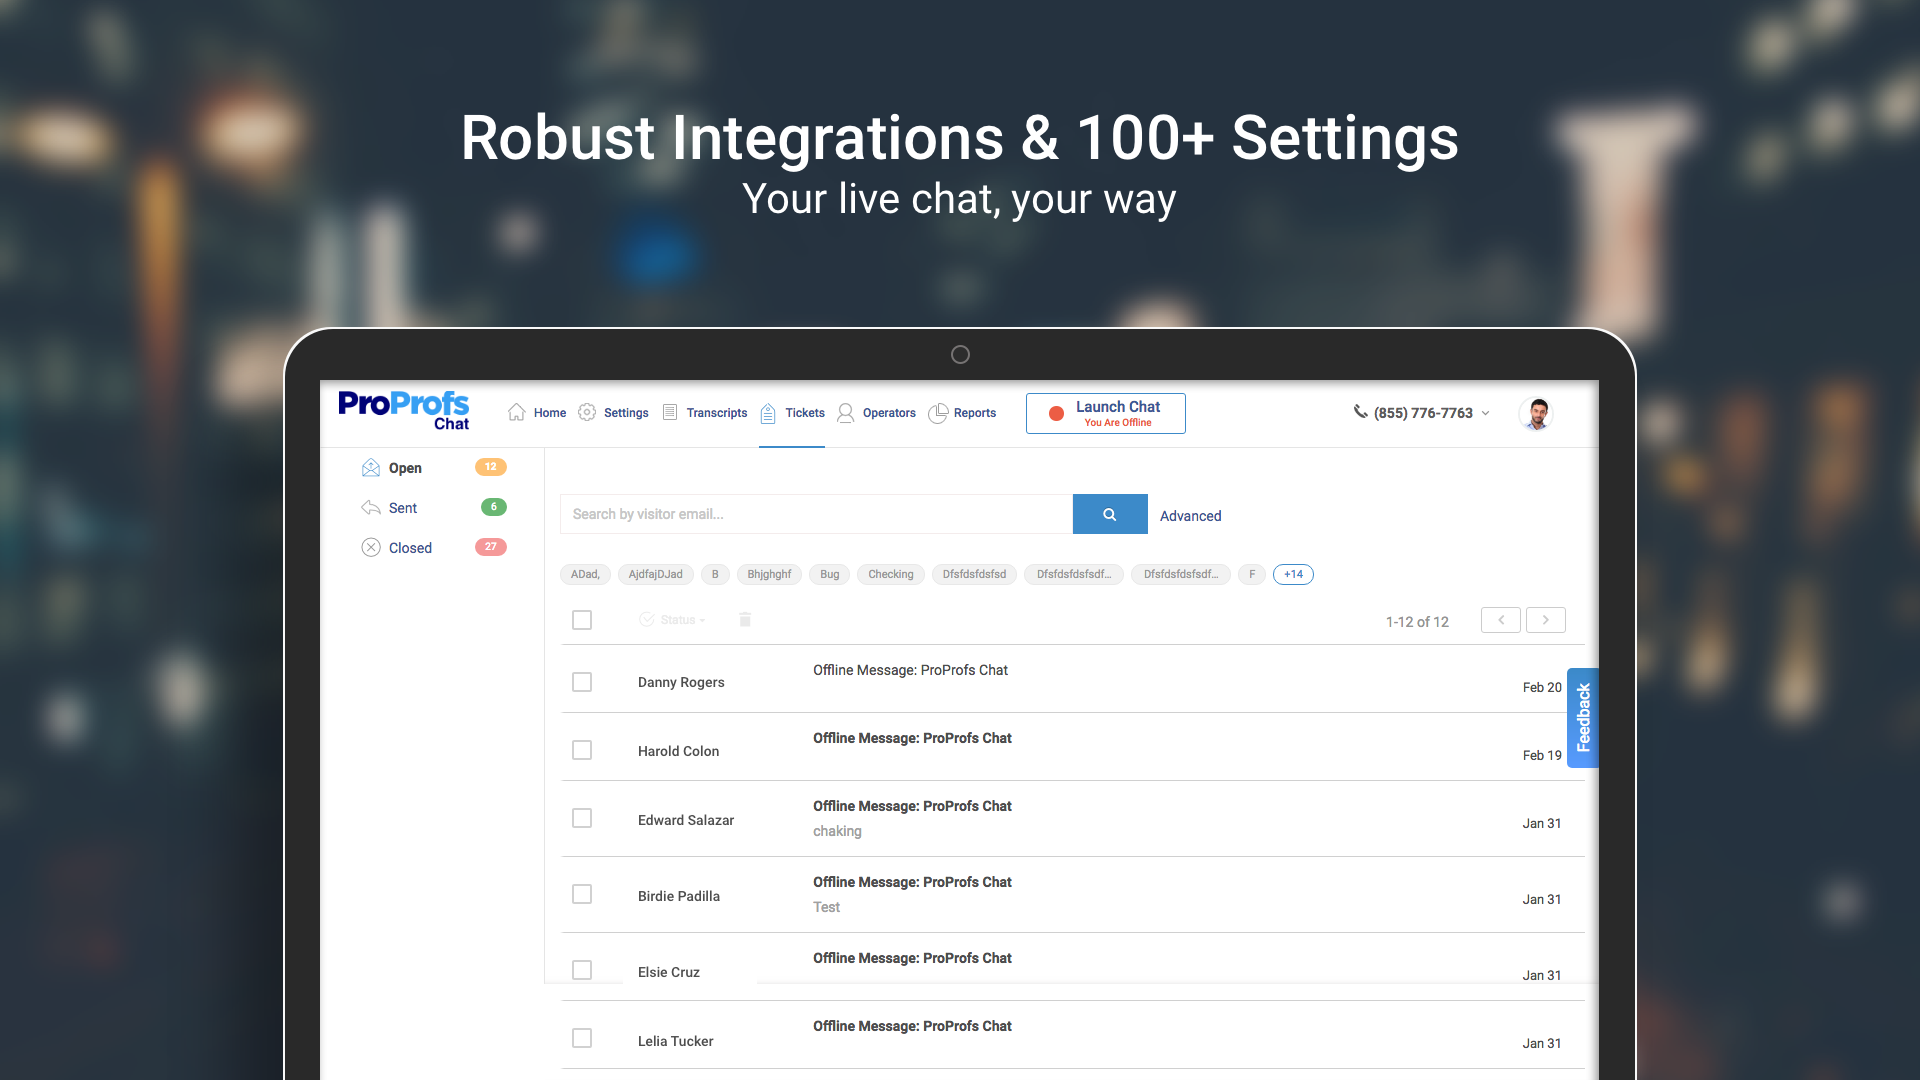Click the trash delete icon

pos(745,620)
